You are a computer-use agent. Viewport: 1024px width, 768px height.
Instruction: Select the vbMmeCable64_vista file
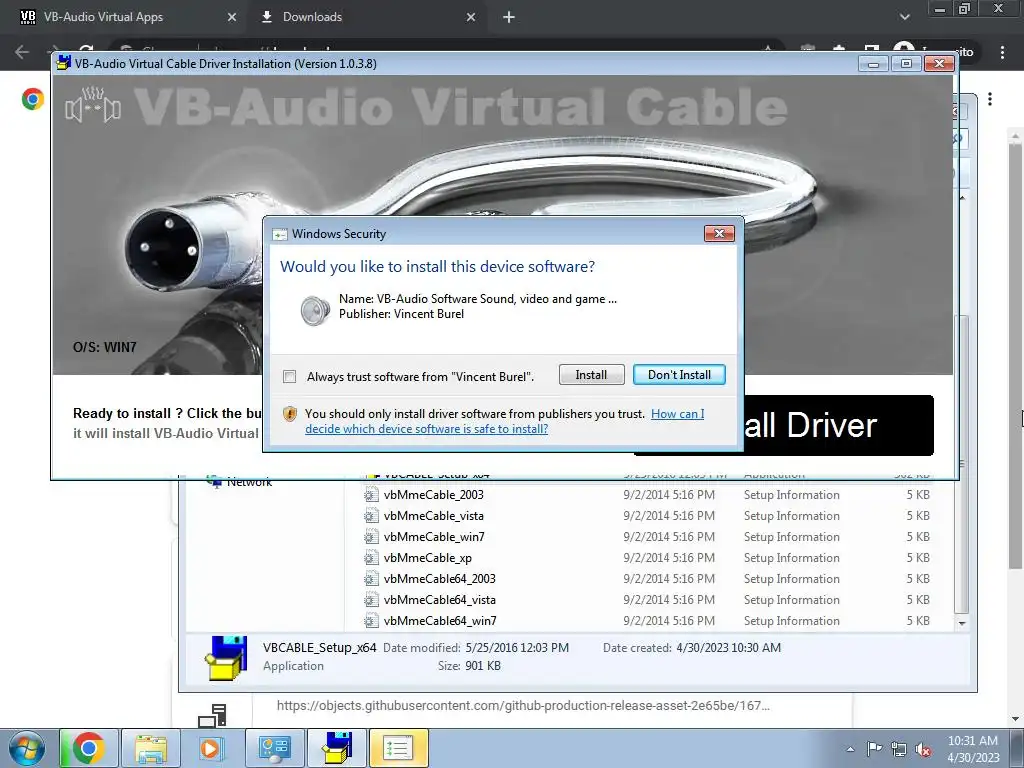coord(440,600)
